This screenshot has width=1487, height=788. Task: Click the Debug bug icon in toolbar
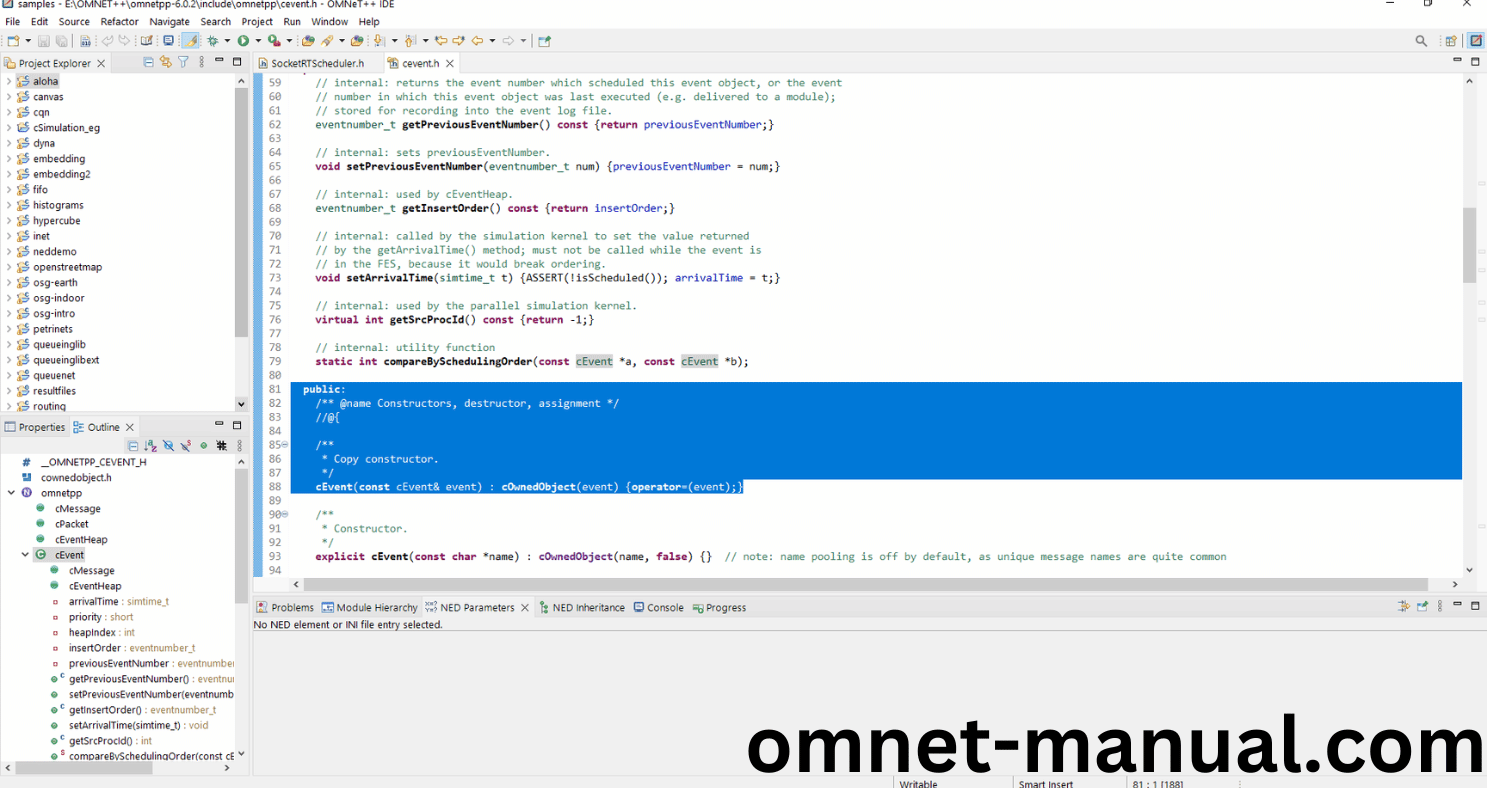click(x=212, y=41)
